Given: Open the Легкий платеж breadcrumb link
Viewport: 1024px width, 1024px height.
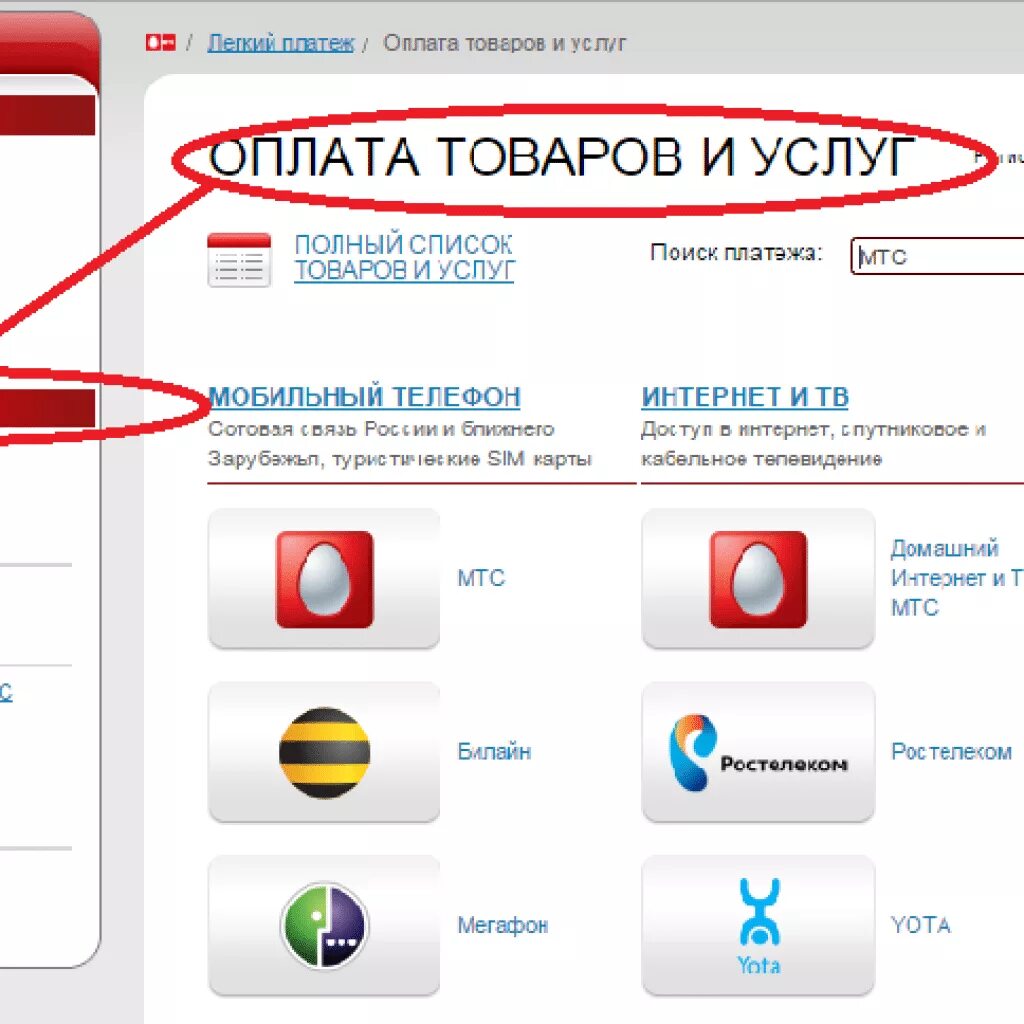Looking at the screenshot, I should (x=281, y=43).
